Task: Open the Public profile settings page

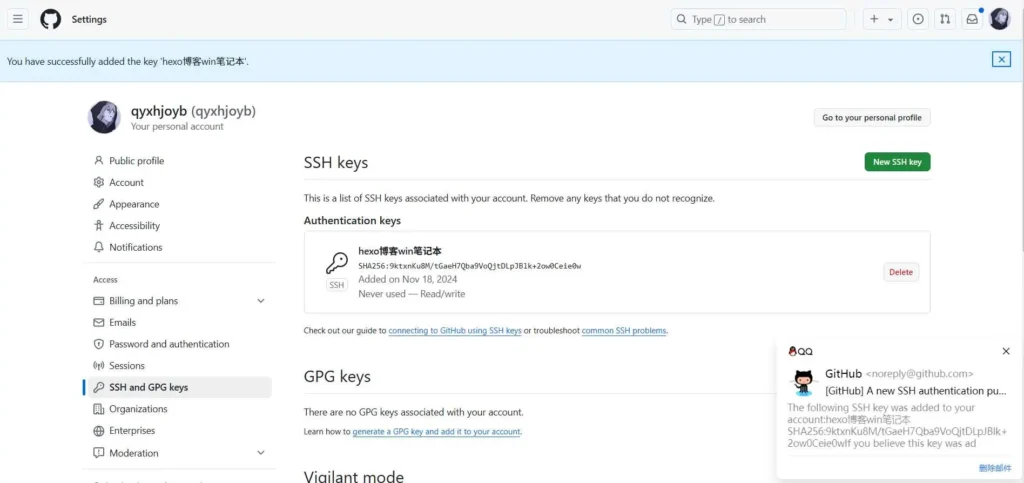Action: (x=136, y=161)
